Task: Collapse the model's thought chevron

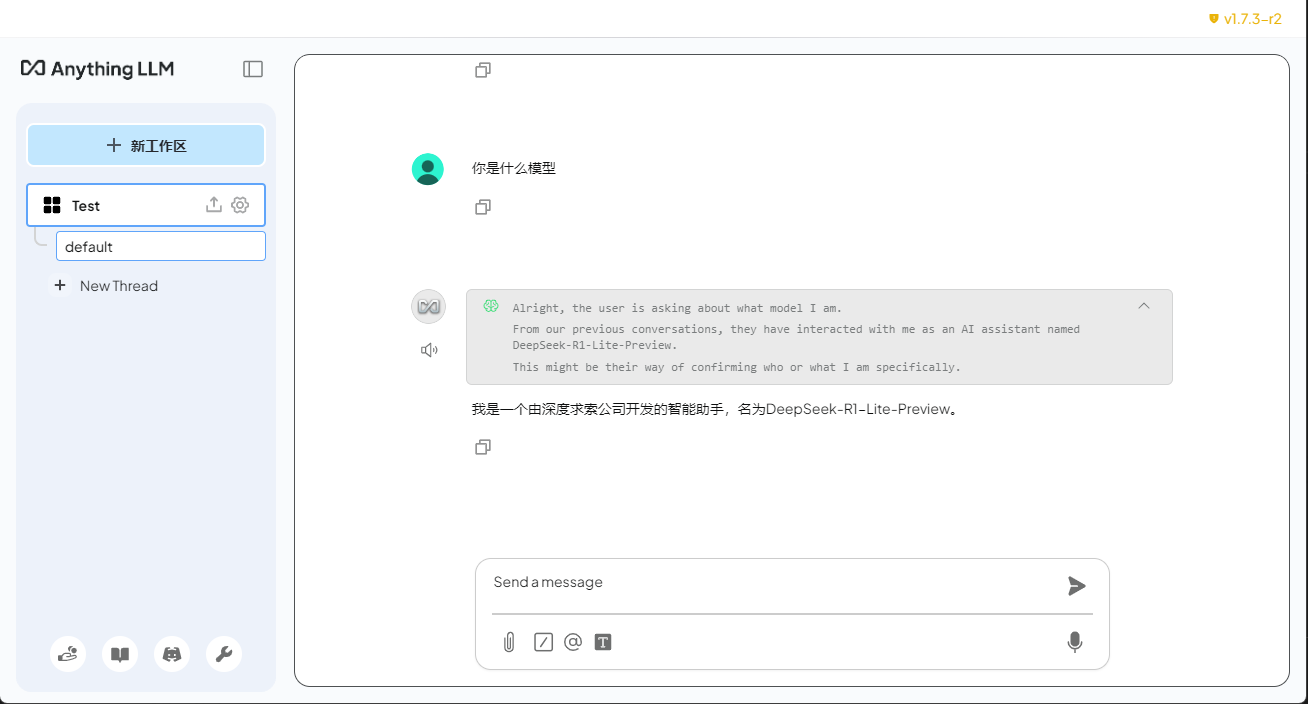Action: [x=1144, y=306]
